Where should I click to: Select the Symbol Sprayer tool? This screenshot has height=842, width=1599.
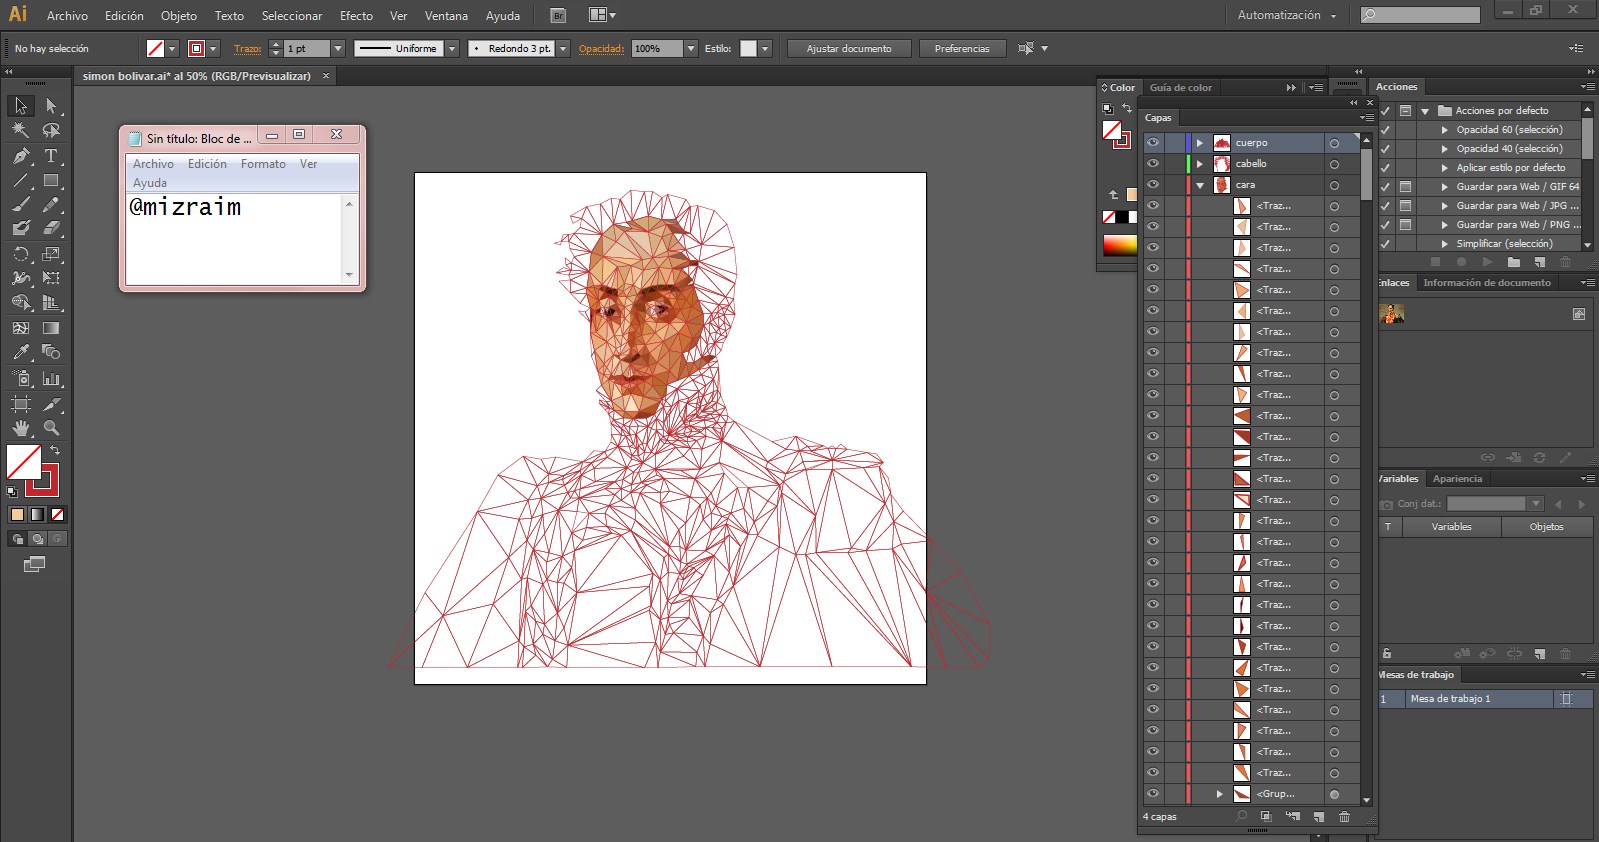click(21, 378)
